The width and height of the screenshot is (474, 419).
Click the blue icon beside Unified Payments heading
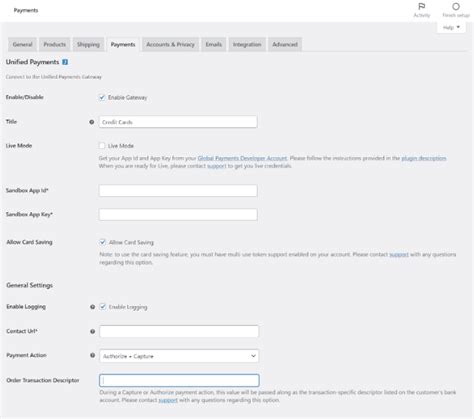[x=65, y=62]
